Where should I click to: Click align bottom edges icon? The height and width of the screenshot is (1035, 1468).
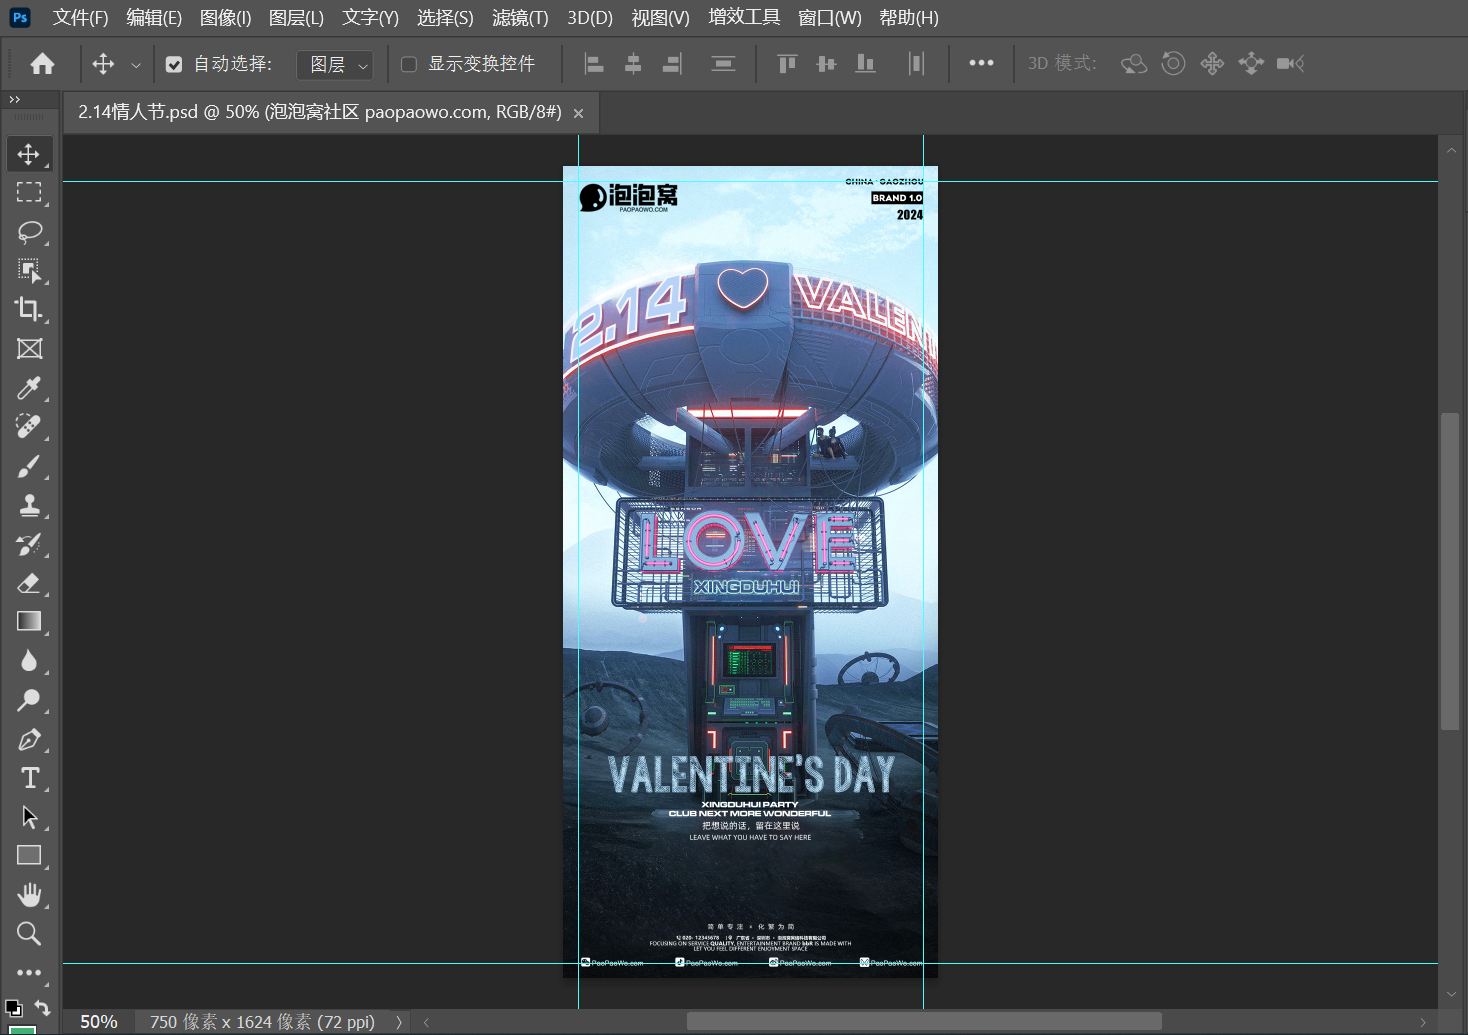click(866, 64)
